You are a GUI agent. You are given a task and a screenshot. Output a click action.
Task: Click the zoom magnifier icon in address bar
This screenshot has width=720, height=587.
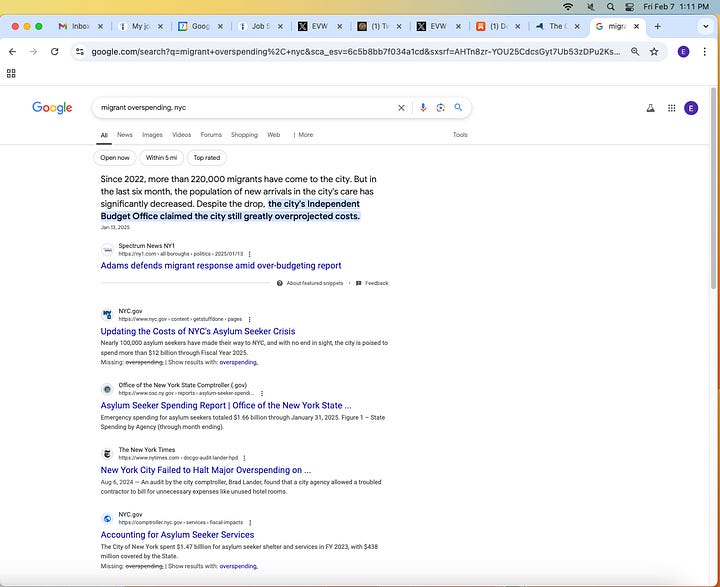coord(635,51)
